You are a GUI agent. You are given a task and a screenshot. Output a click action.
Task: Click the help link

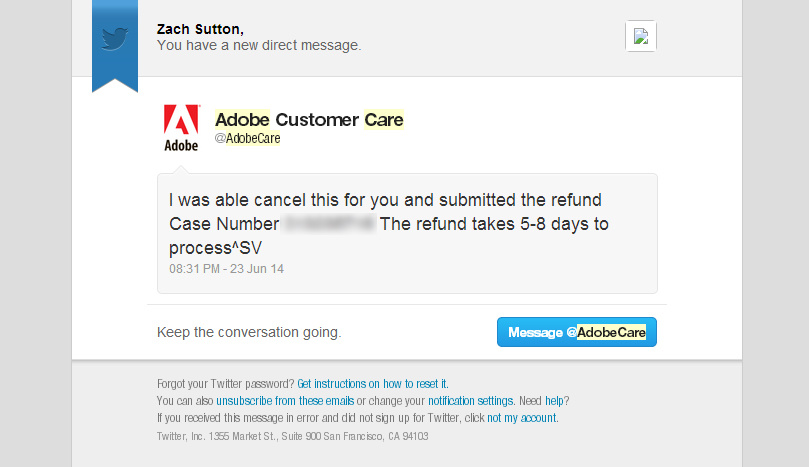[x=554, y=400]
